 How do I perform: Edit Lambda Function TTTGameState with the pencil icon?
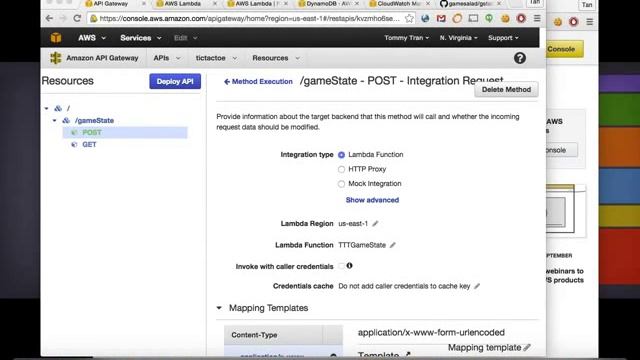[393, 245]
